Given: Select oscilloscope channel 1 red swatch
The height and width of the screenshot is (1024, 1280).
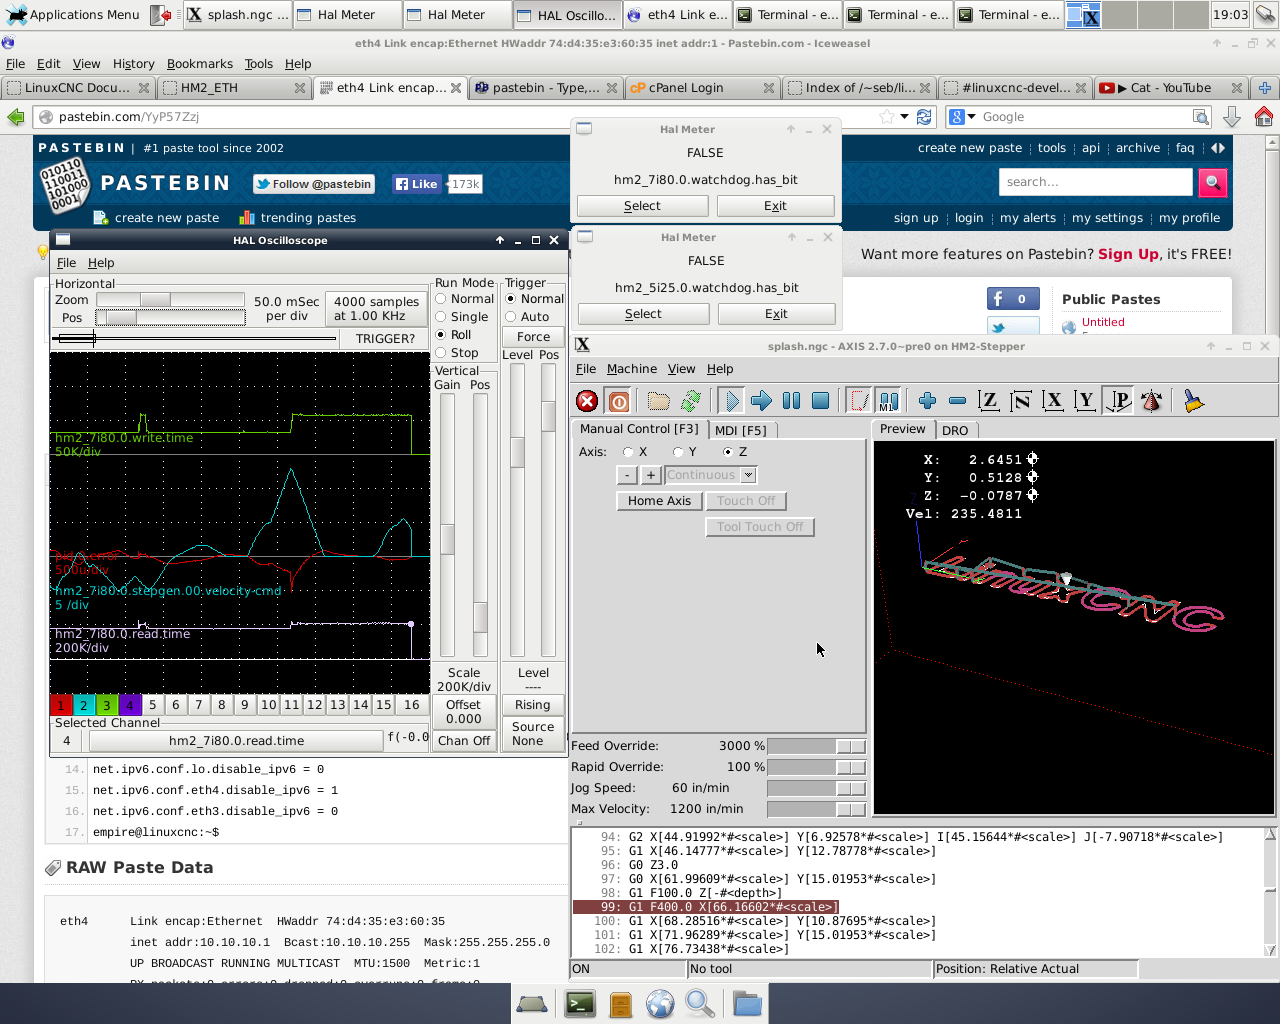Looking at the screenshot, I should (61, 705).
